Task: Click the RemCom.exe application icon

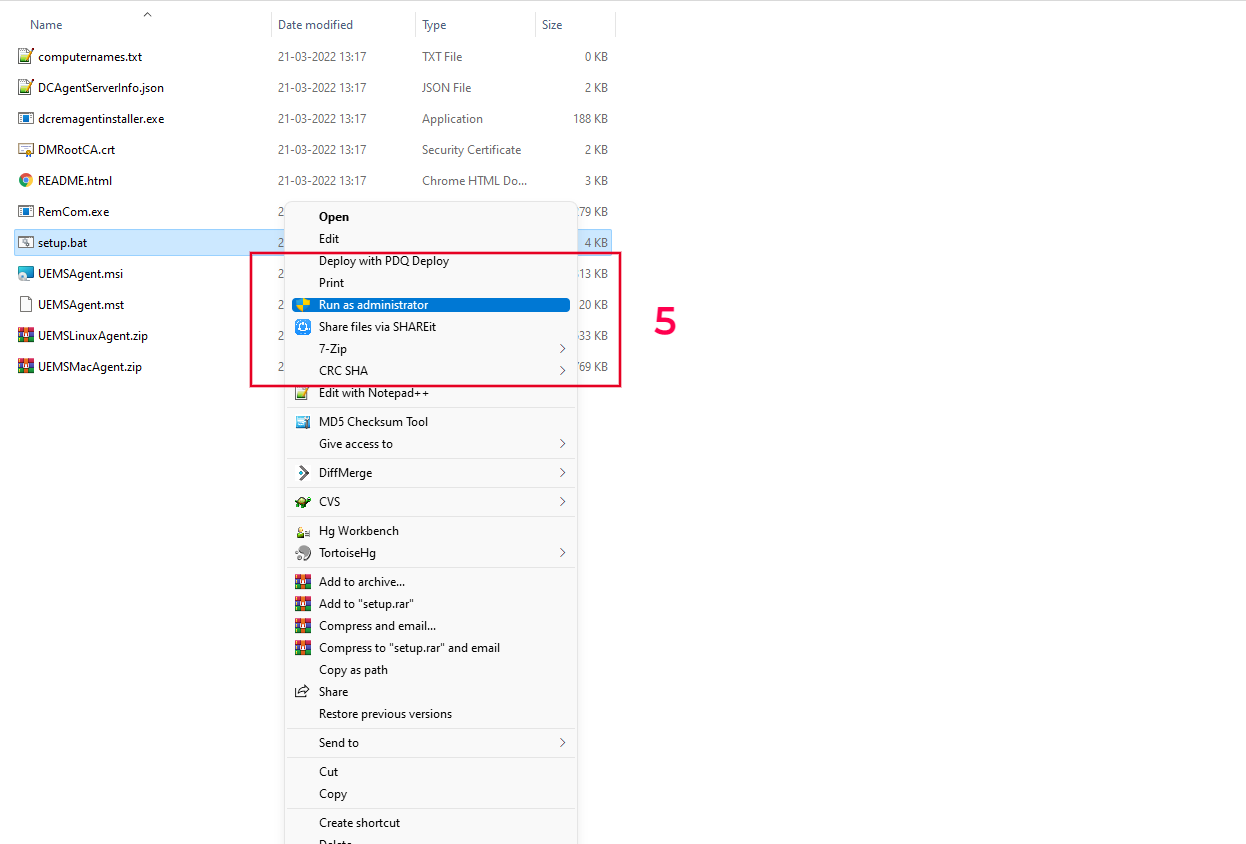Action: tap(26, 212)
